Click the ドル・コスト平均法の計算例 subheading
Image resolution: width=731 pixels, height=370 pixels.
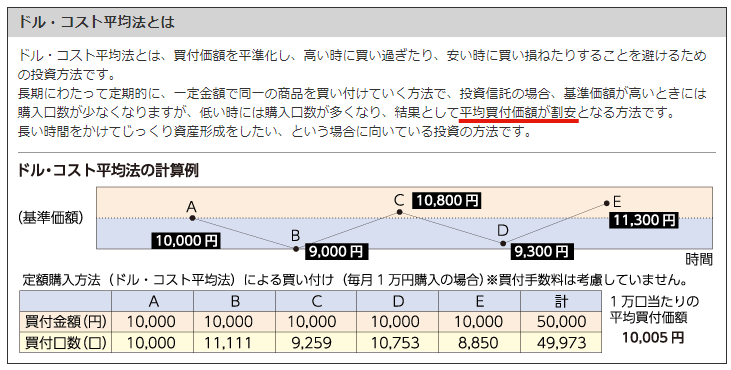pos(108,170)
